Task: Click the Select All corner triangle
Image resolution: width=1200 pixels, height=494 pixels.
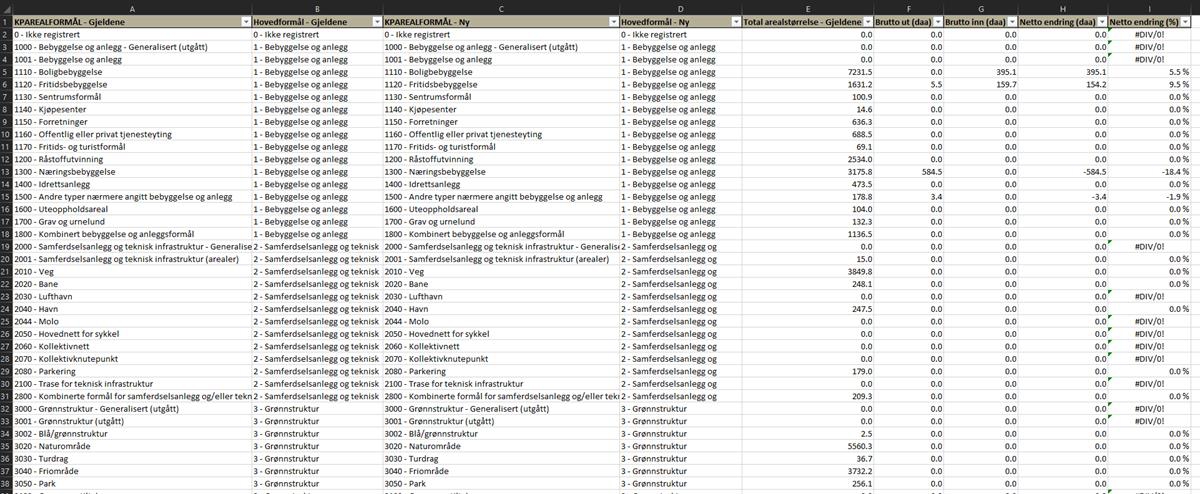Action: tap(6, 7)
